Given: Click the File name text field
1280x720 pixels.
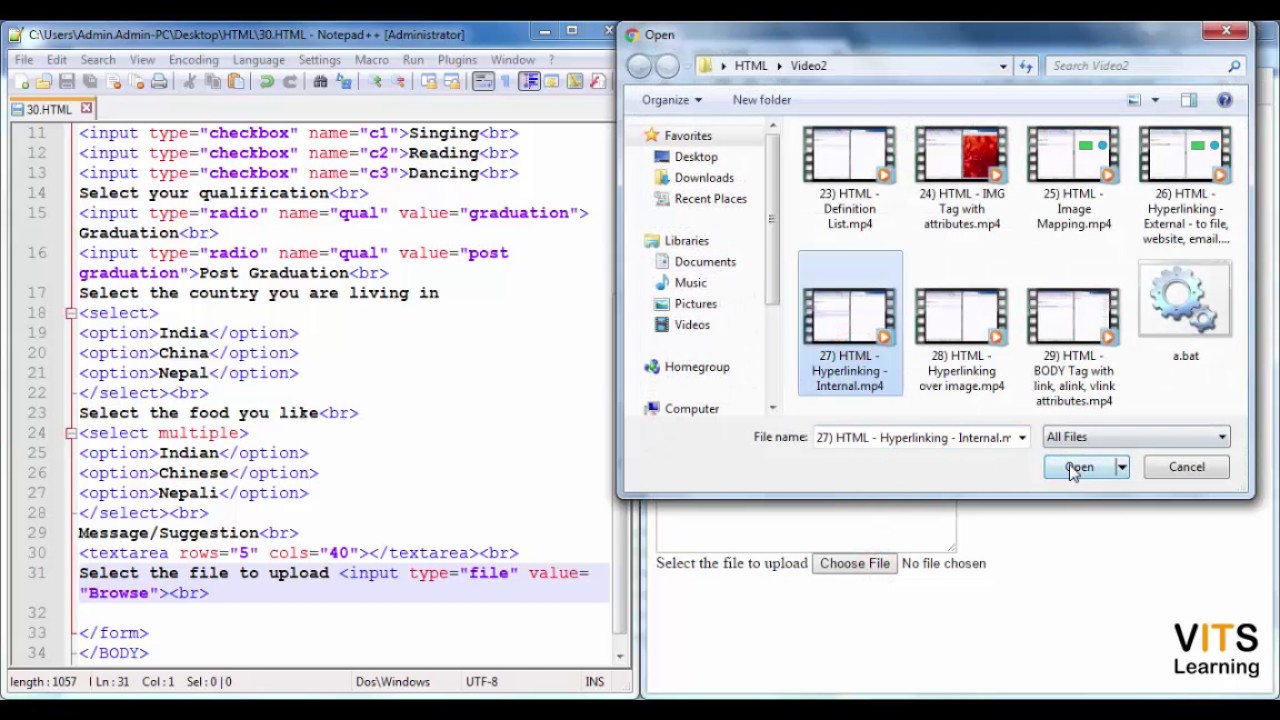Looking at the screenshot, I should pyautogui.click(x=913, y=438).
